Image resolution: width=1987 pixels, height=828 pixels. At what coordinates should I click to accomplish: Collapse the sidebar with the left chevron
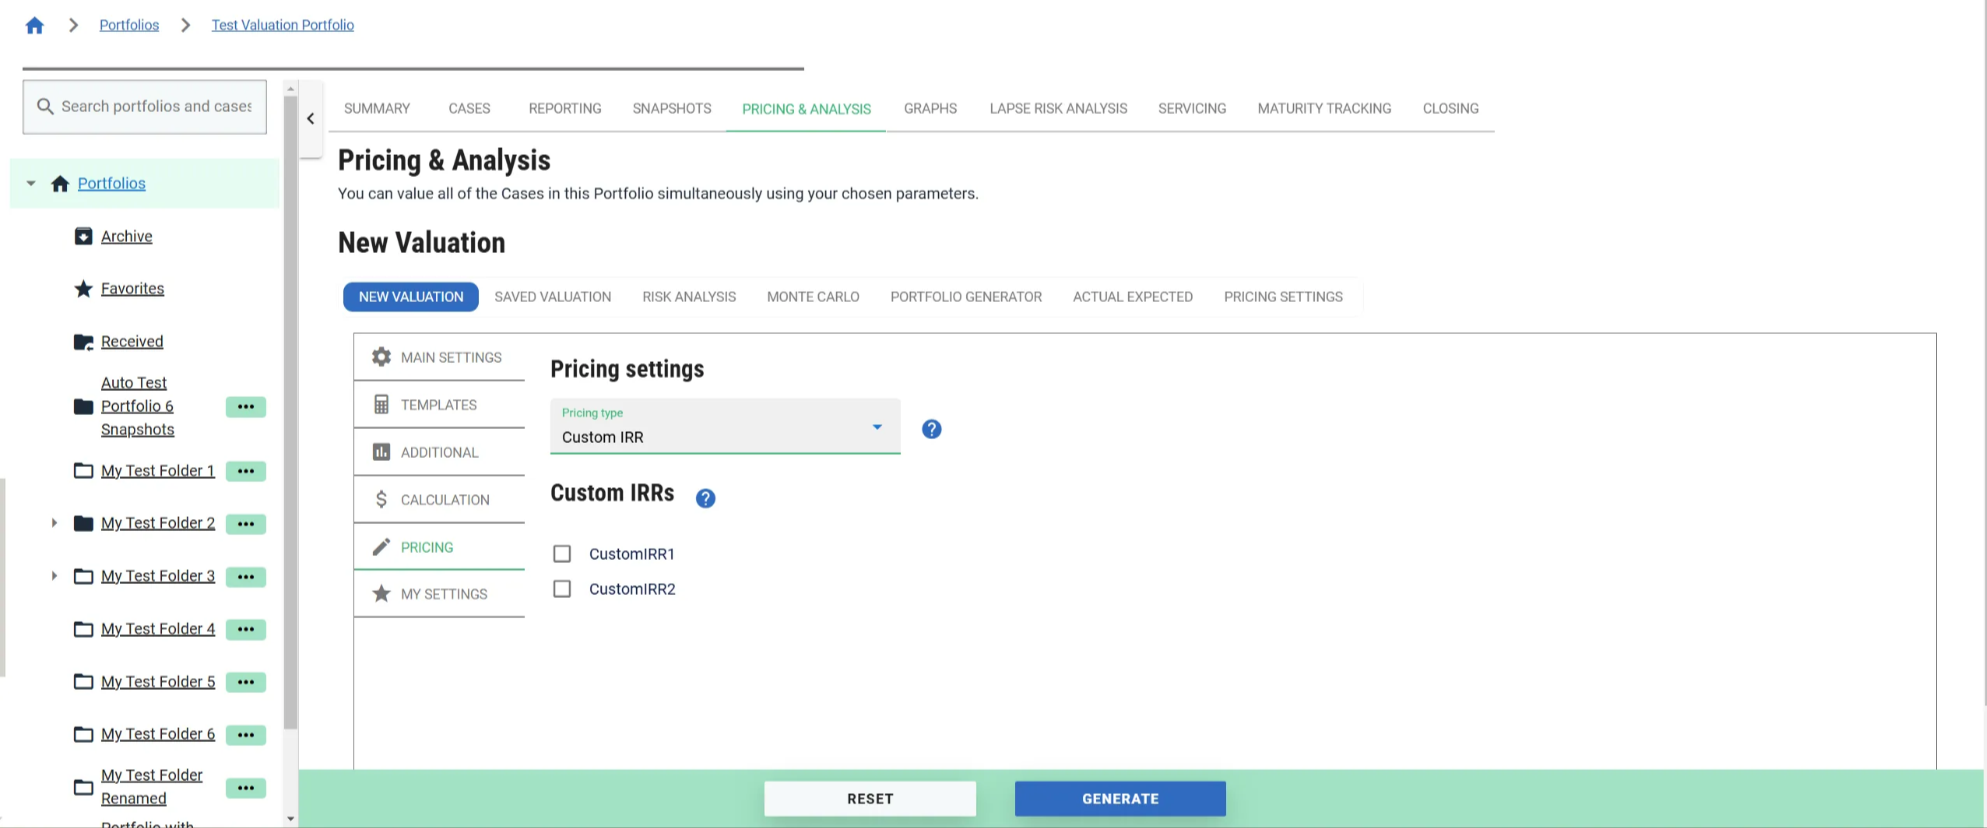click(x=310, y=118)
